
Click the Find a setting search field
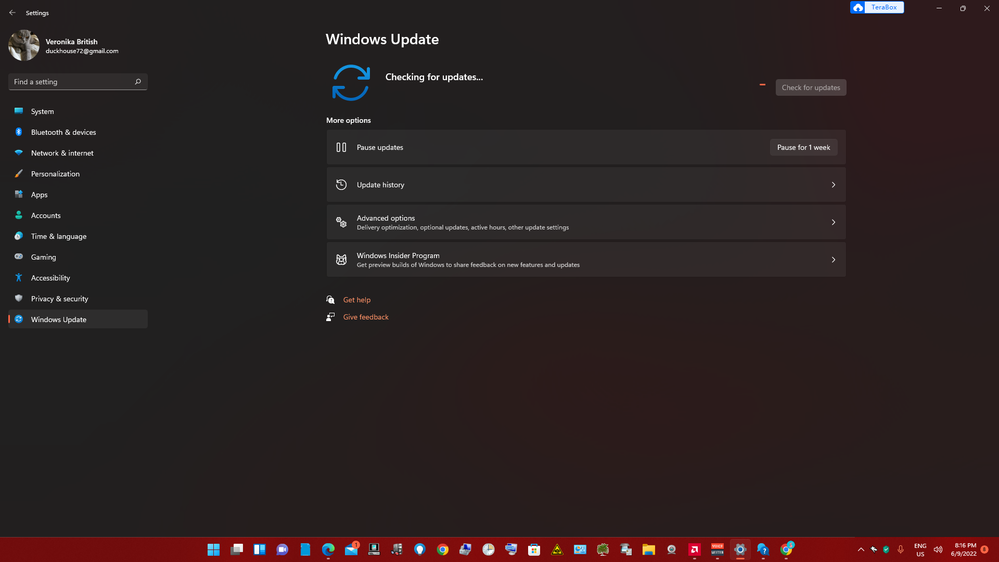click(78, 82)
